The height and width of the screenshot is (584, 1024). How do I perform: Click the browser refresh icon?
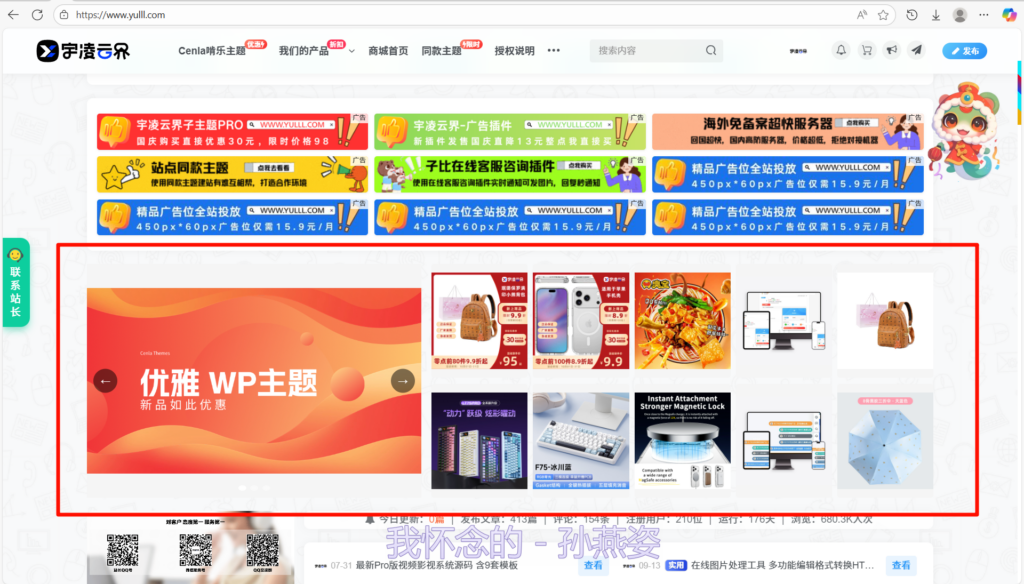coord(37,15)
